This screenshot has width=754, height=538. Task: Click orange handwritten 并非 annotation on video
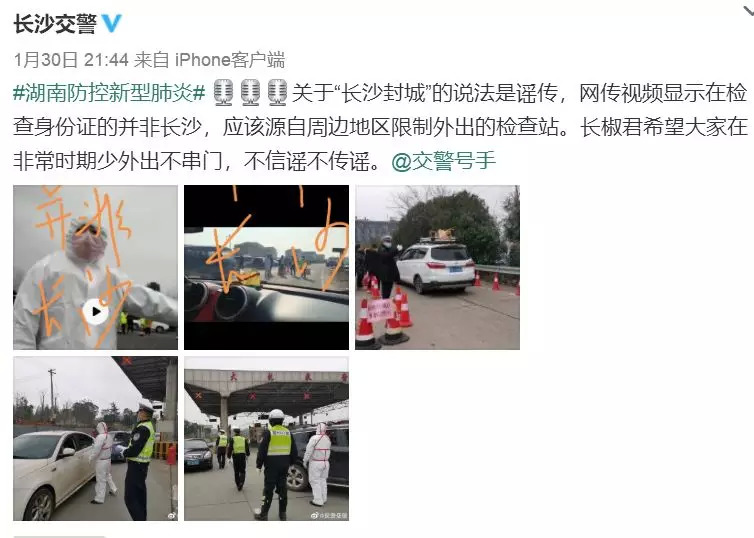coord(82,216)
